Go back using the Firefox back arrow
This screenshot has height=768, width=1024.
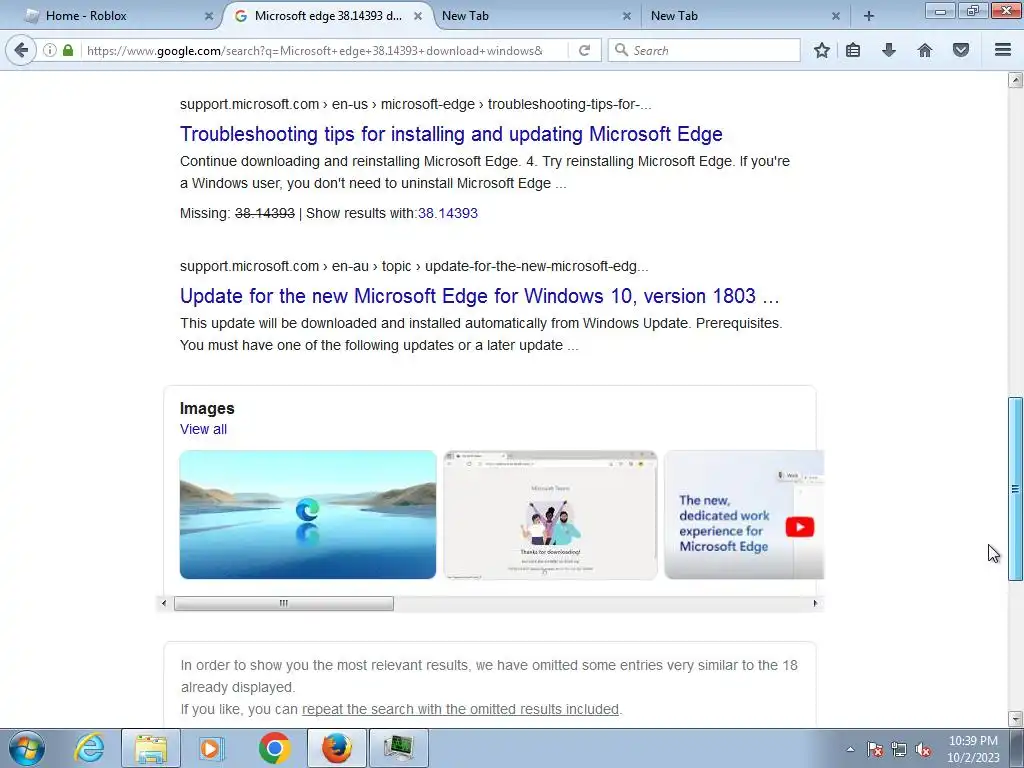pos(22,50)
